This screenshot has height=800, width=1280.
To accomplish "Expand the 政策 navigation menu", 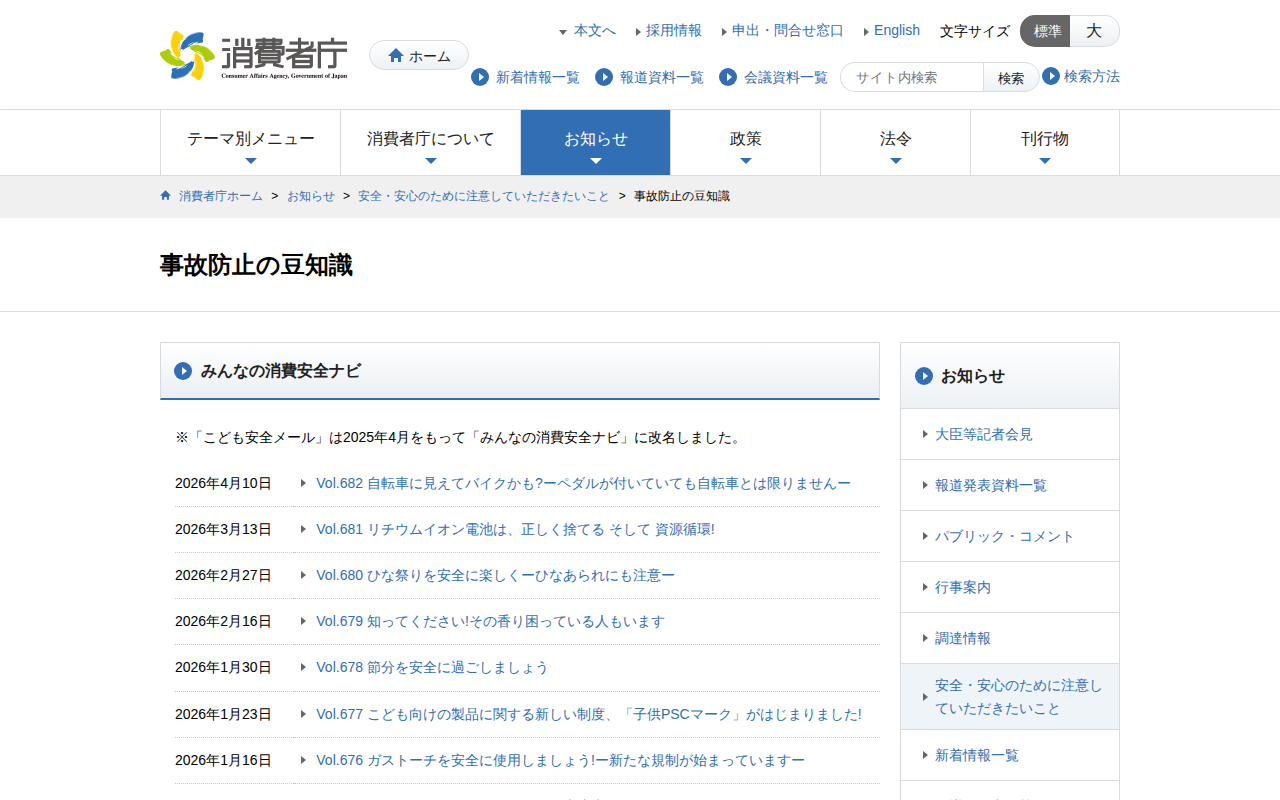I will click(x=746, y=143).
